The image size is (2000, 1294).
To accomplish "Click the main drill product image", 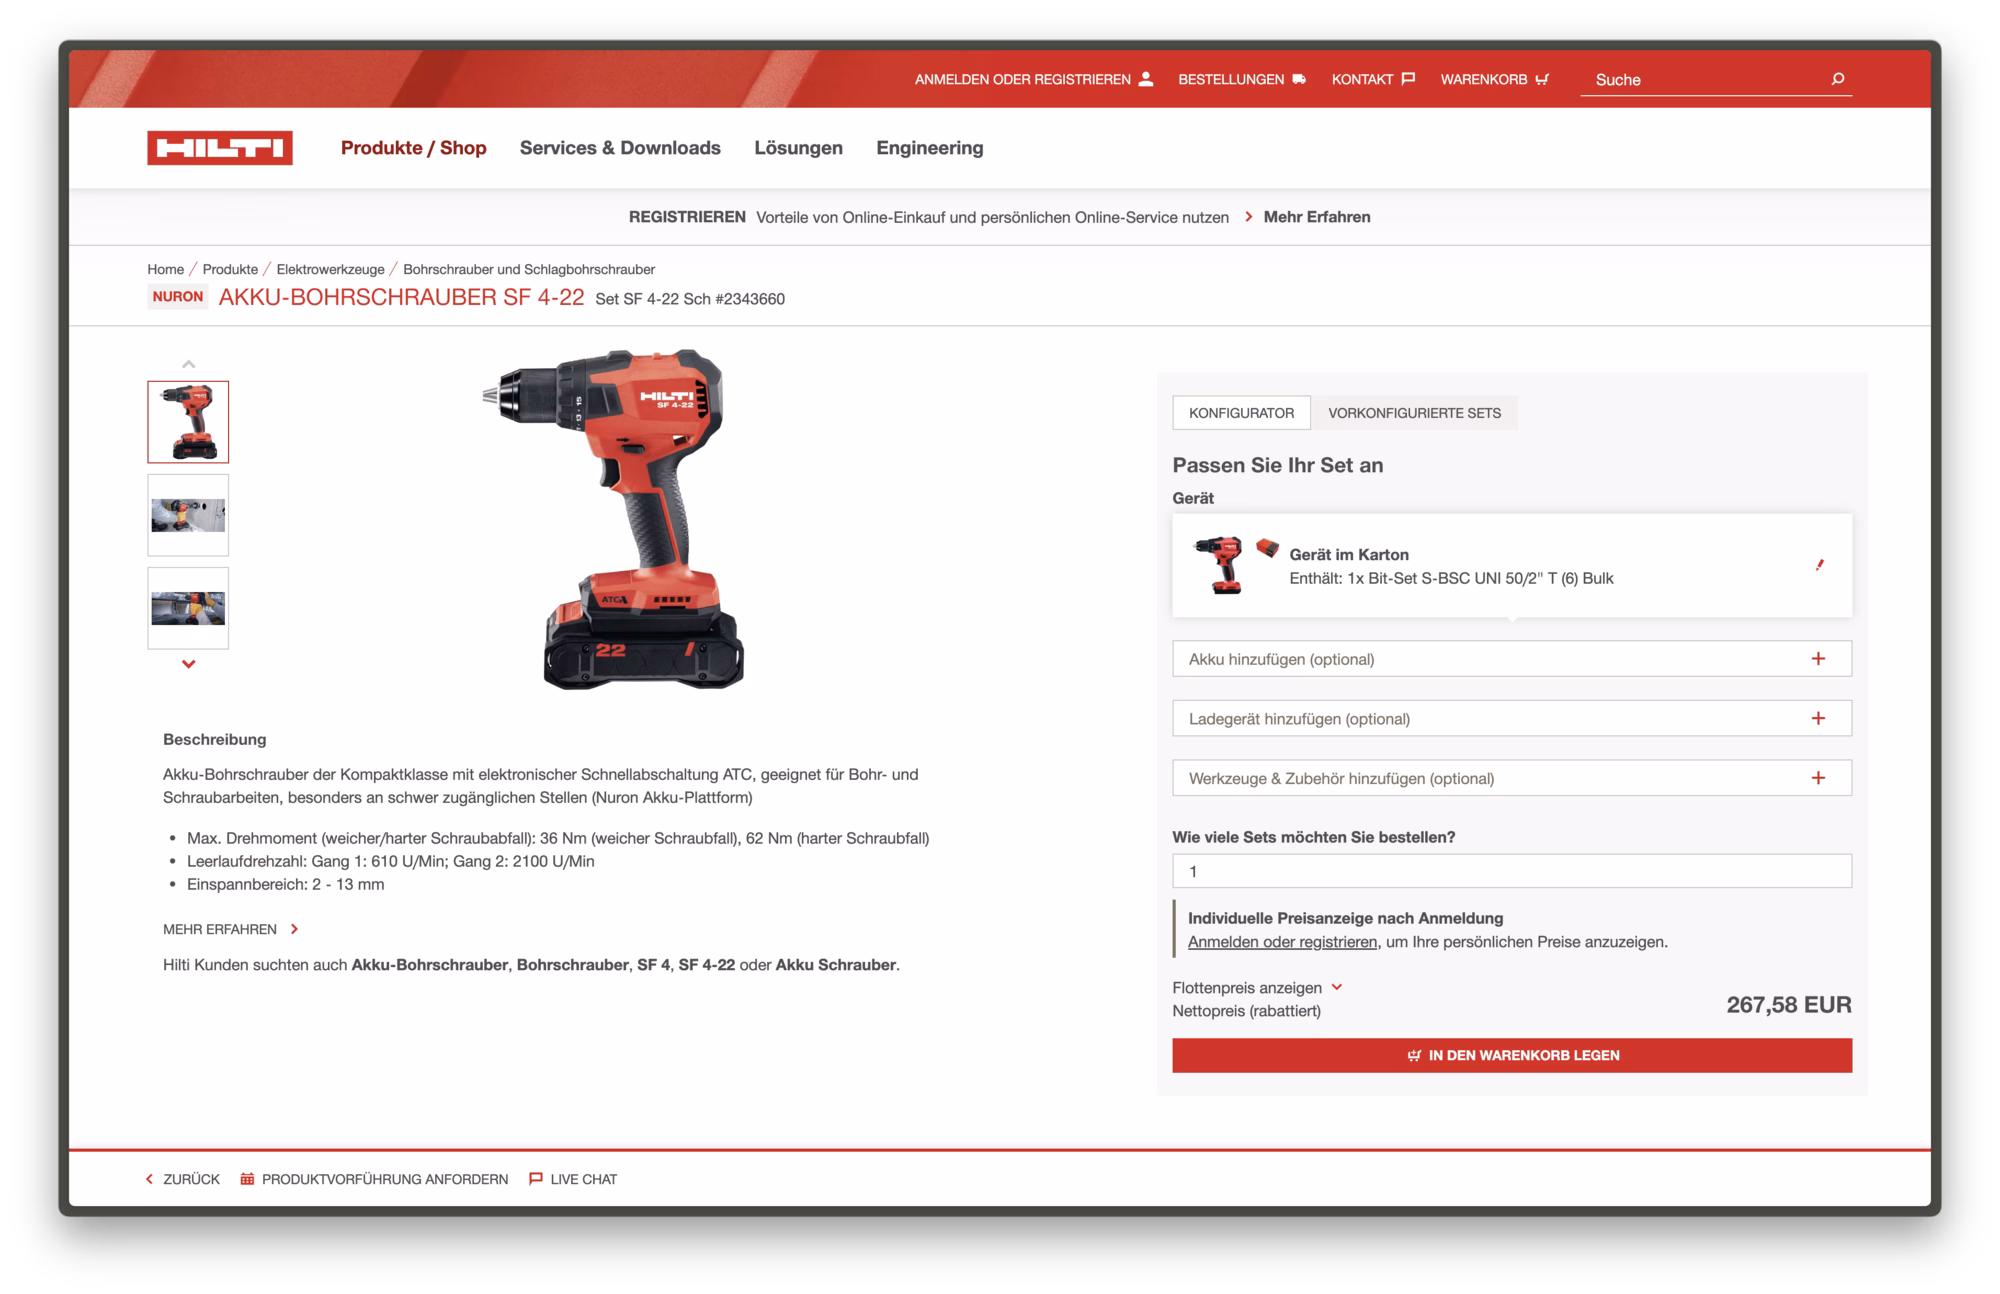I will tap(614, 519).
